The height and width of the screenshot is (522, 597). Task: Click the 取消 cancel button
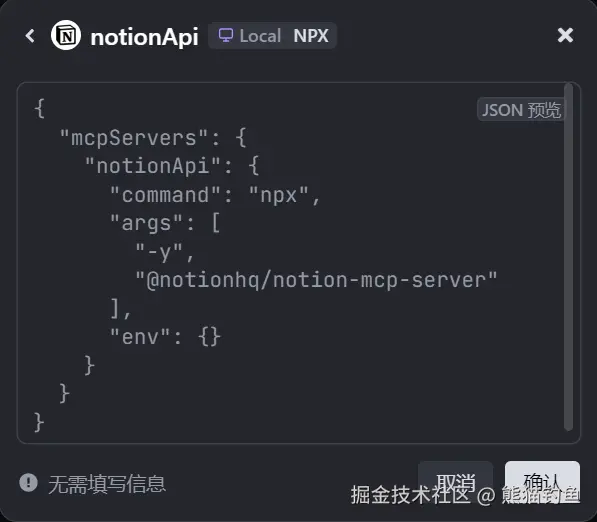(x=455, y=482)
